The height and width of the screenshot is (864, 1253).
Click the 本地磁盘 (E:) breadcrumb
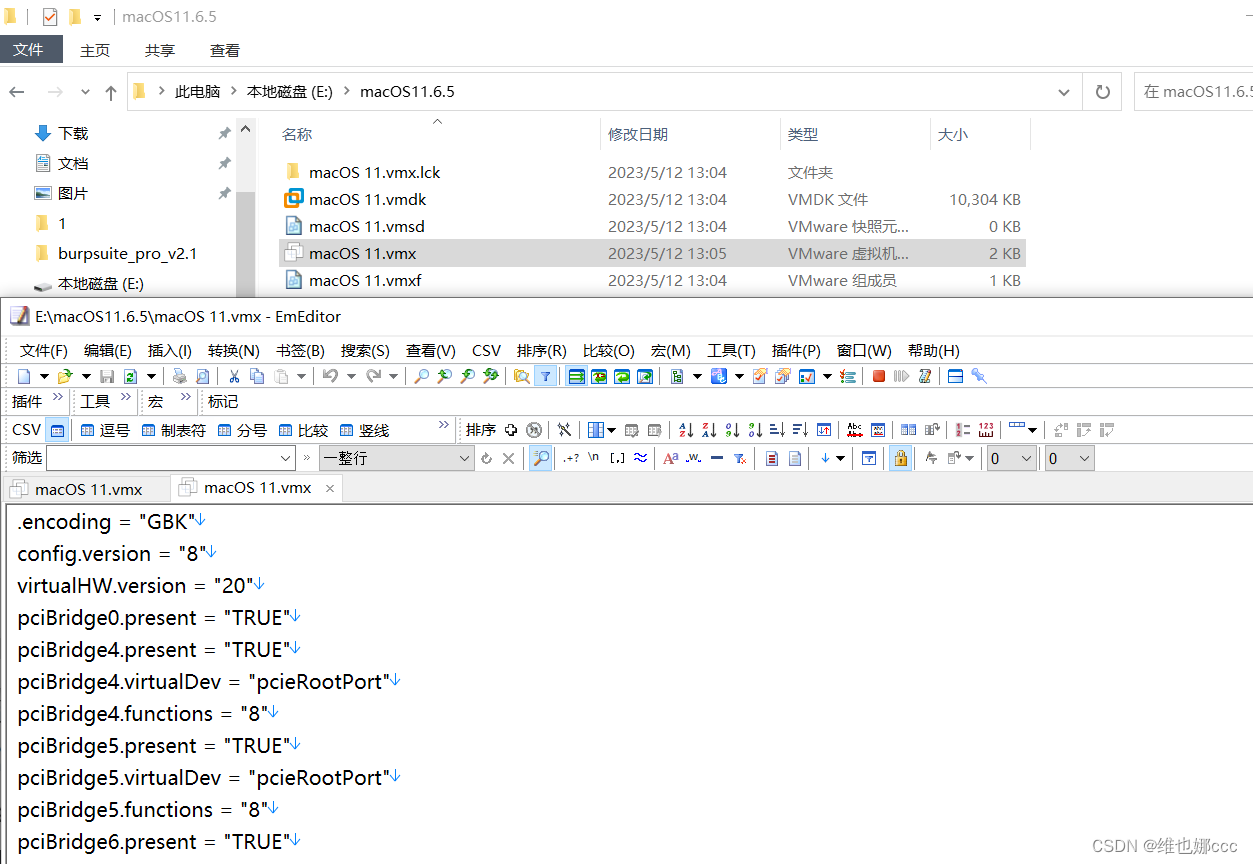(290, 92)
